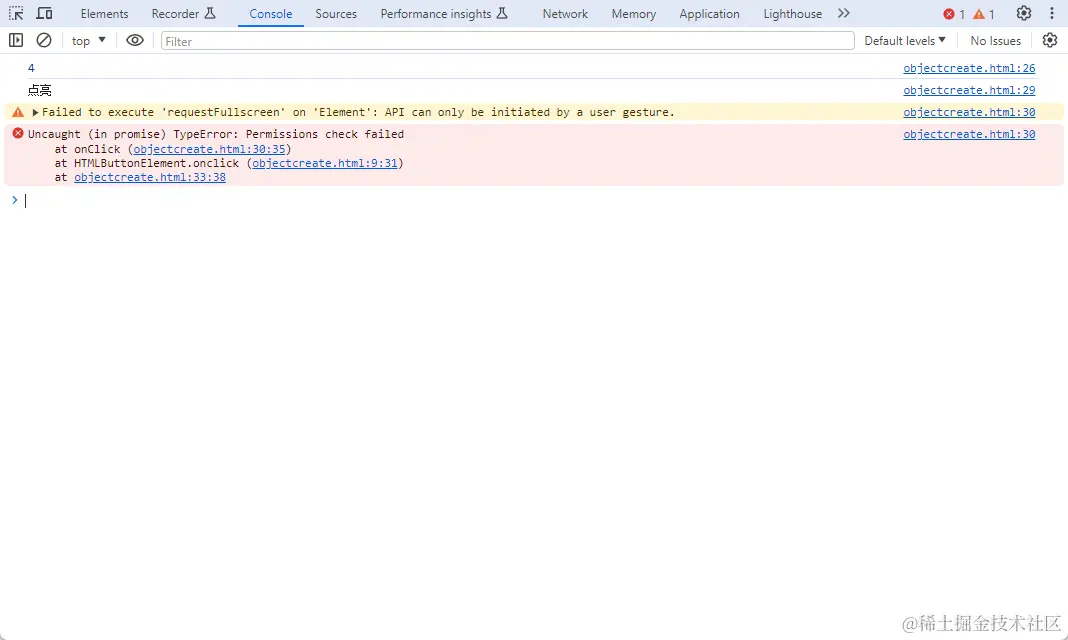Select the Console tab

pos(270,14)
